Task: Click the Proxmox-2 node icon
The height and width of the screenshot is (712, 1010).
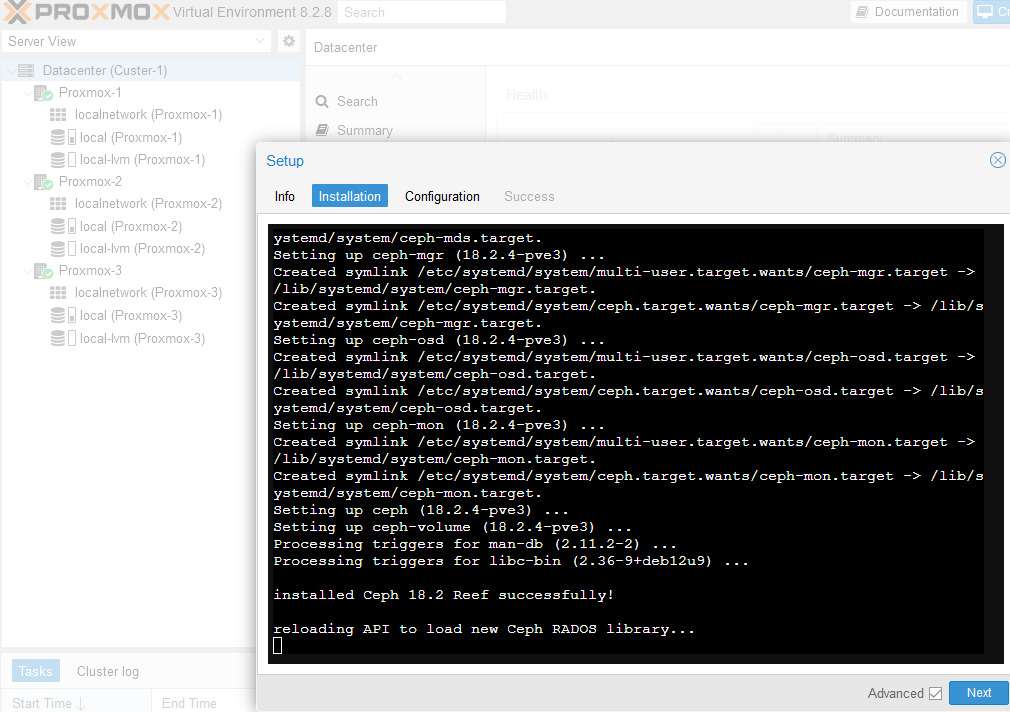Action: pos(43,182)
